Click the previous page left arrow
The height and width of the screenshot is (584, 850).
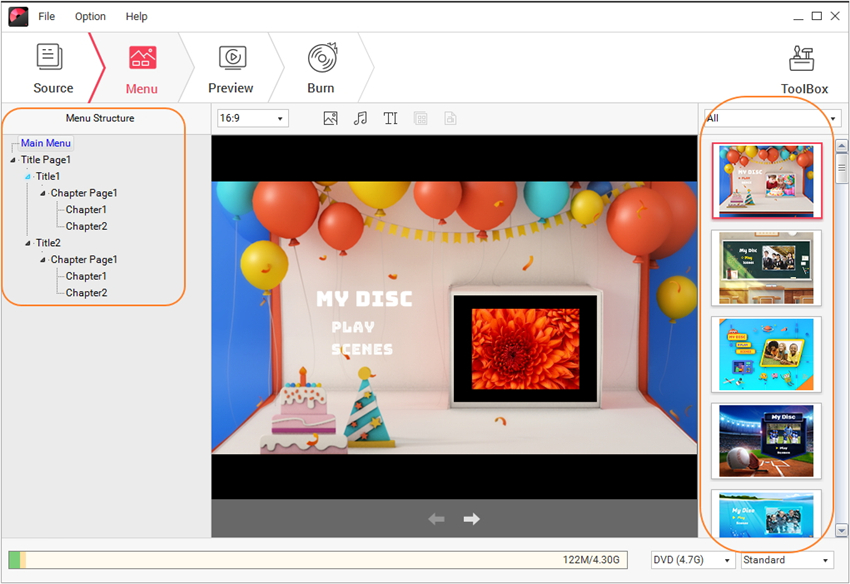(x=436, y=519)
